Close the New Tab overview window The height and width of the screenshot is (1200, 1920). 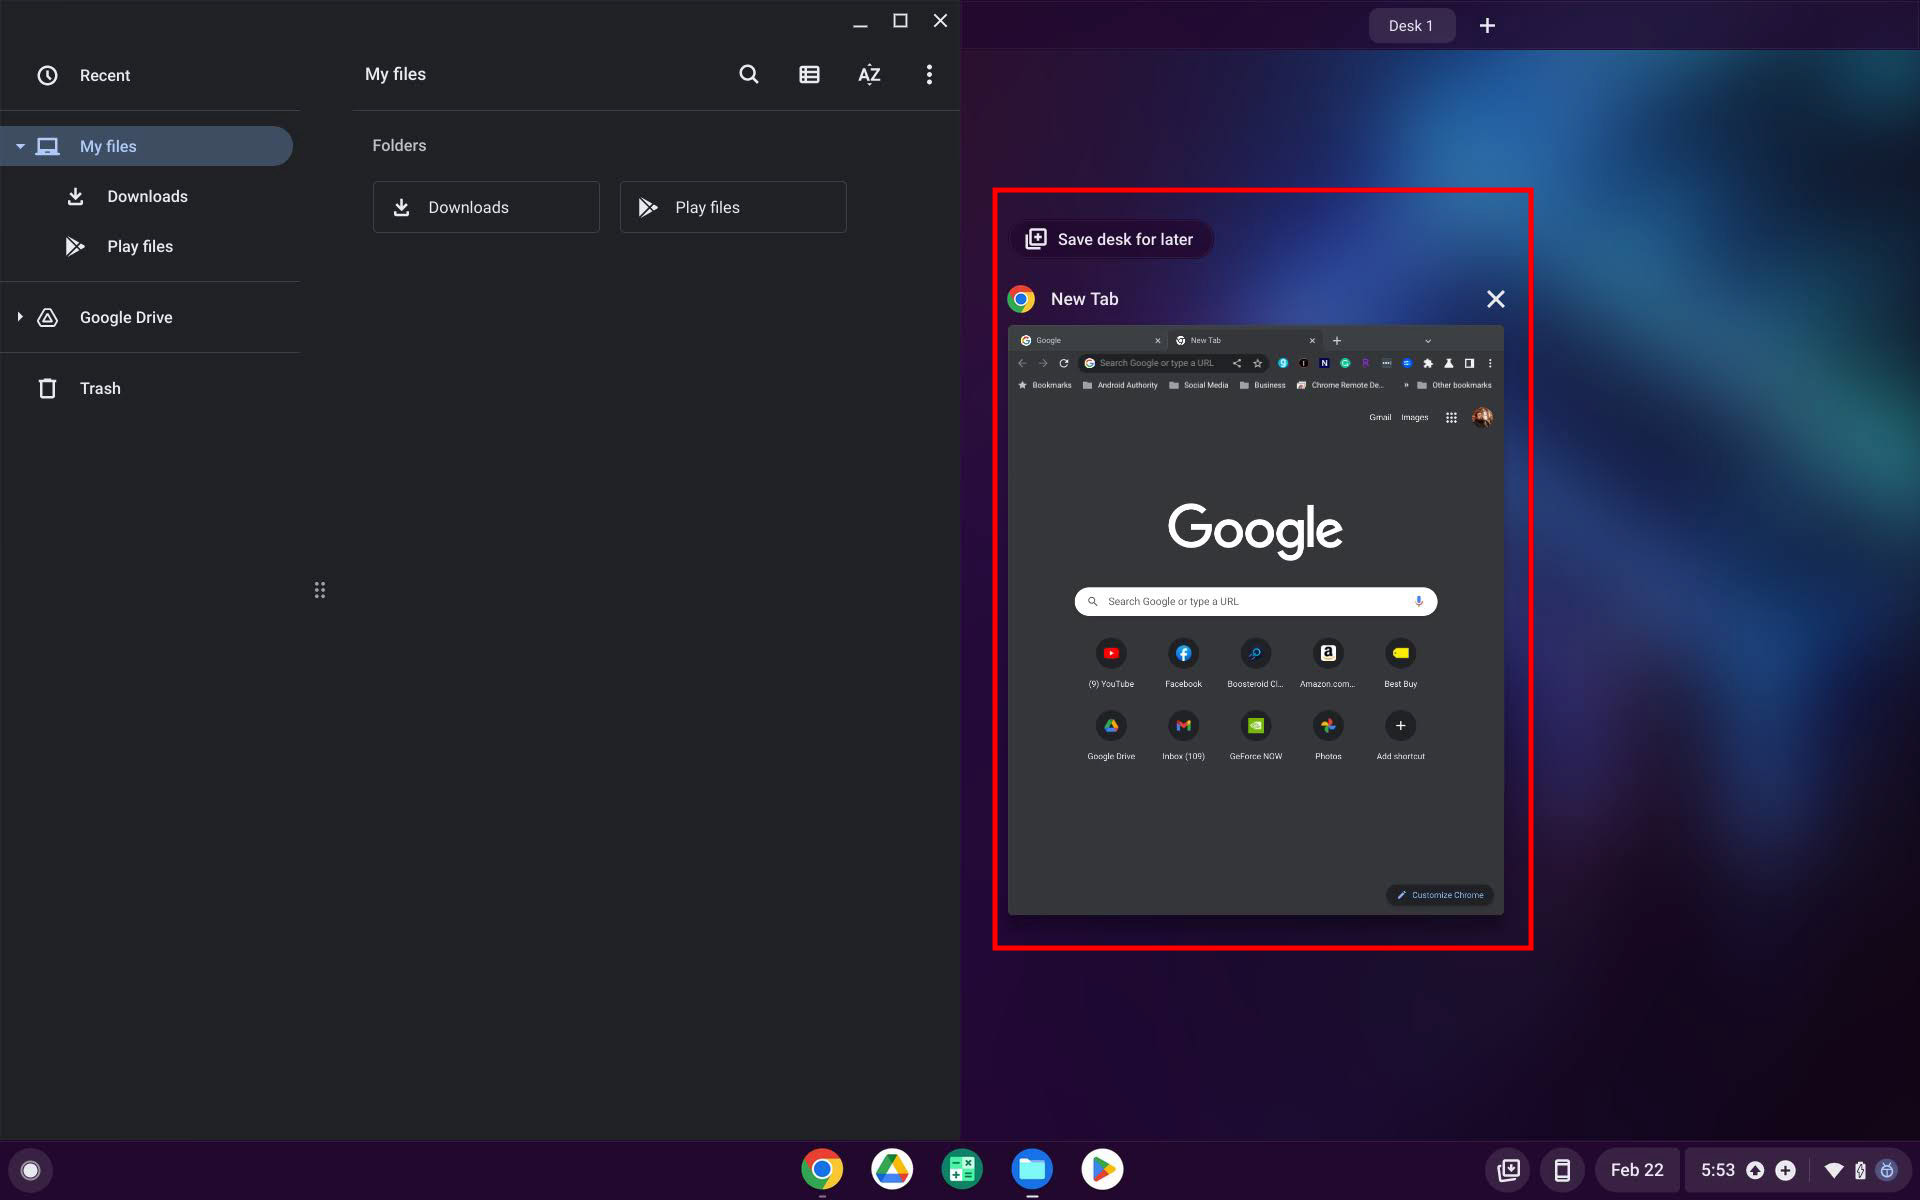[1495, 299]
